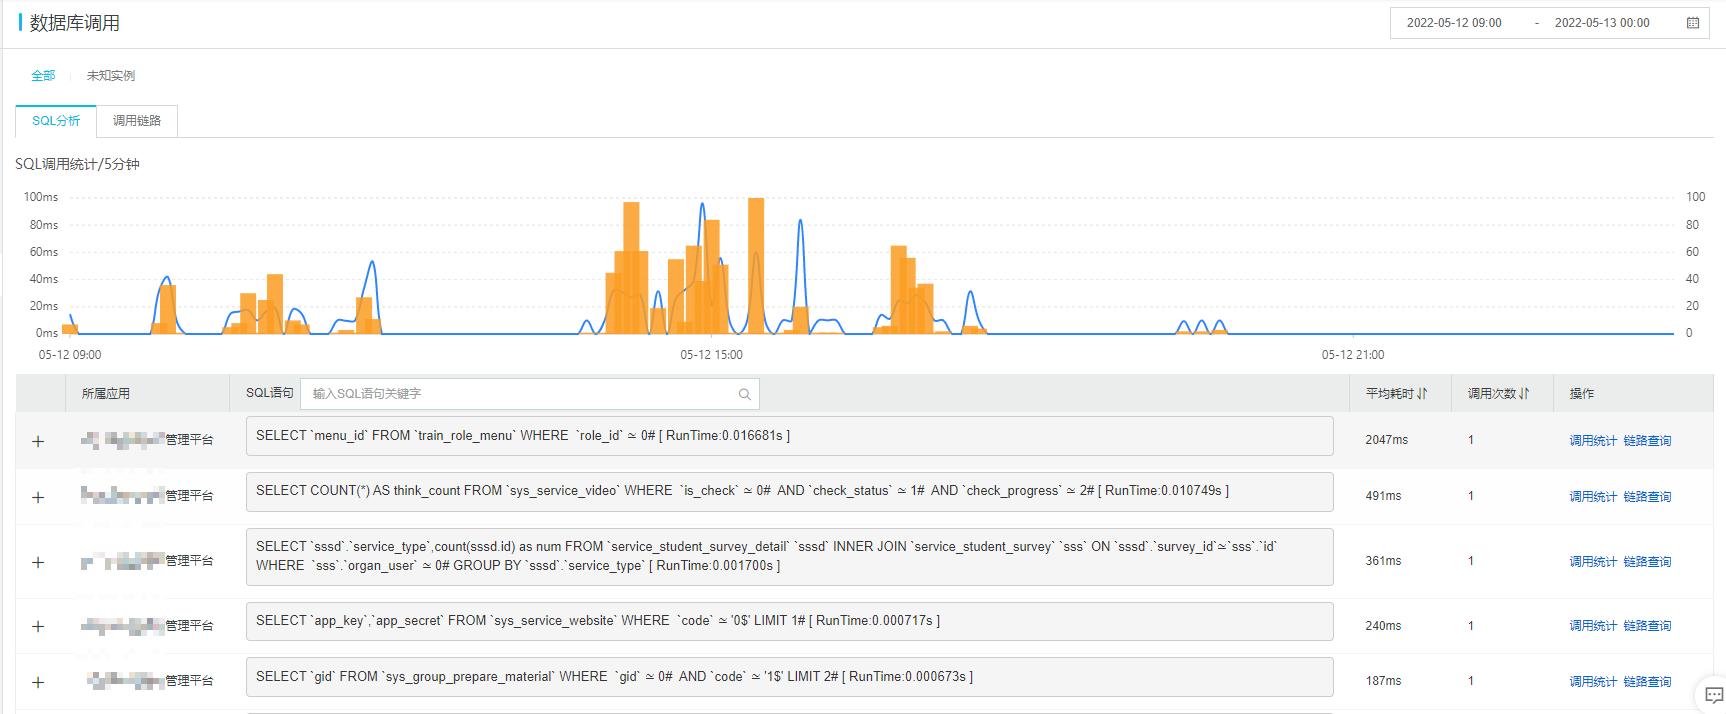
Task: Open 链路查询 for the 2047ms row
Action: pyautogui.click(x=1647, y=441)
